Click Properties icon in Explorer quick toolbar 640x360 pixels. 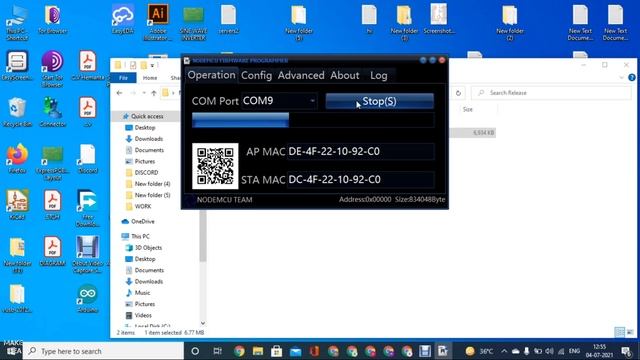133,65
